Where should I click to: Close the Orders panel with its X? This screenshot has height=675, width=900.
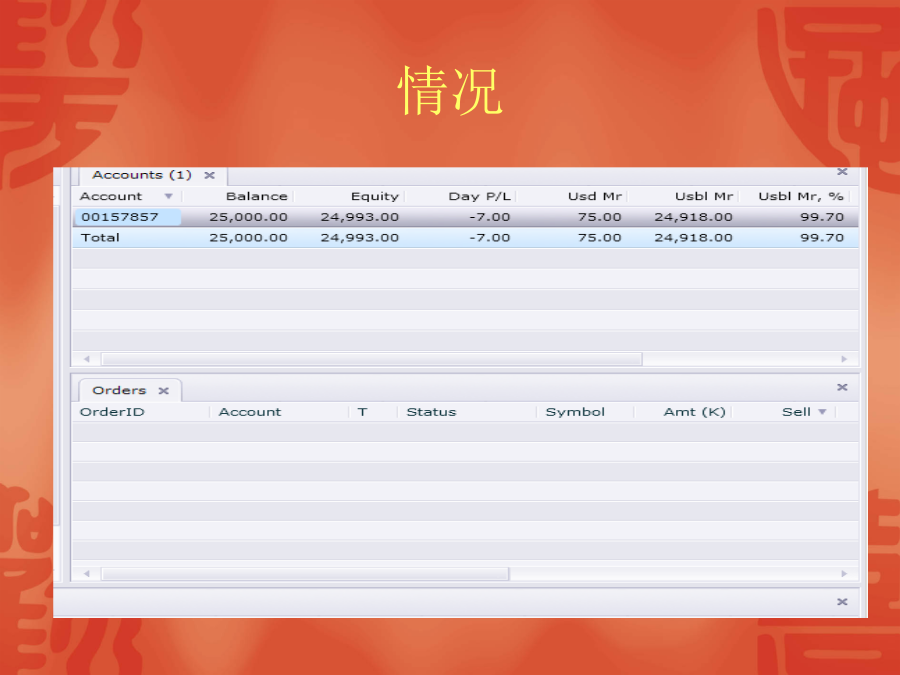click(842, 387)
